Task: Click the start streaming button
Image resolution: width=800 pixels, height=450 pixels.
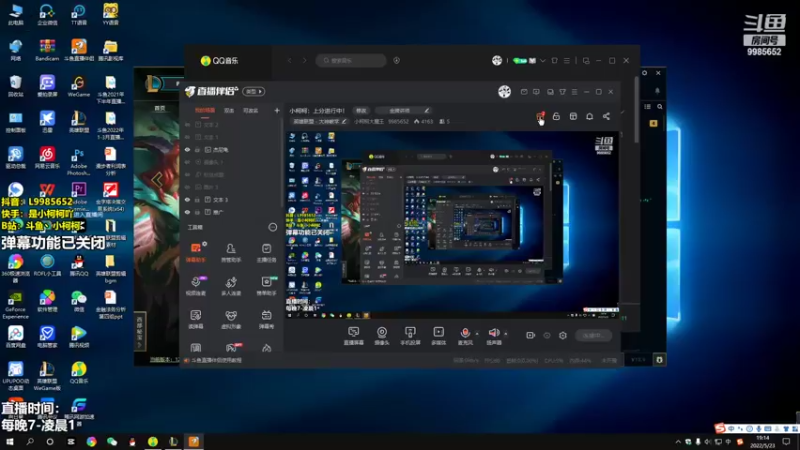Action: (x=593, y=335)
